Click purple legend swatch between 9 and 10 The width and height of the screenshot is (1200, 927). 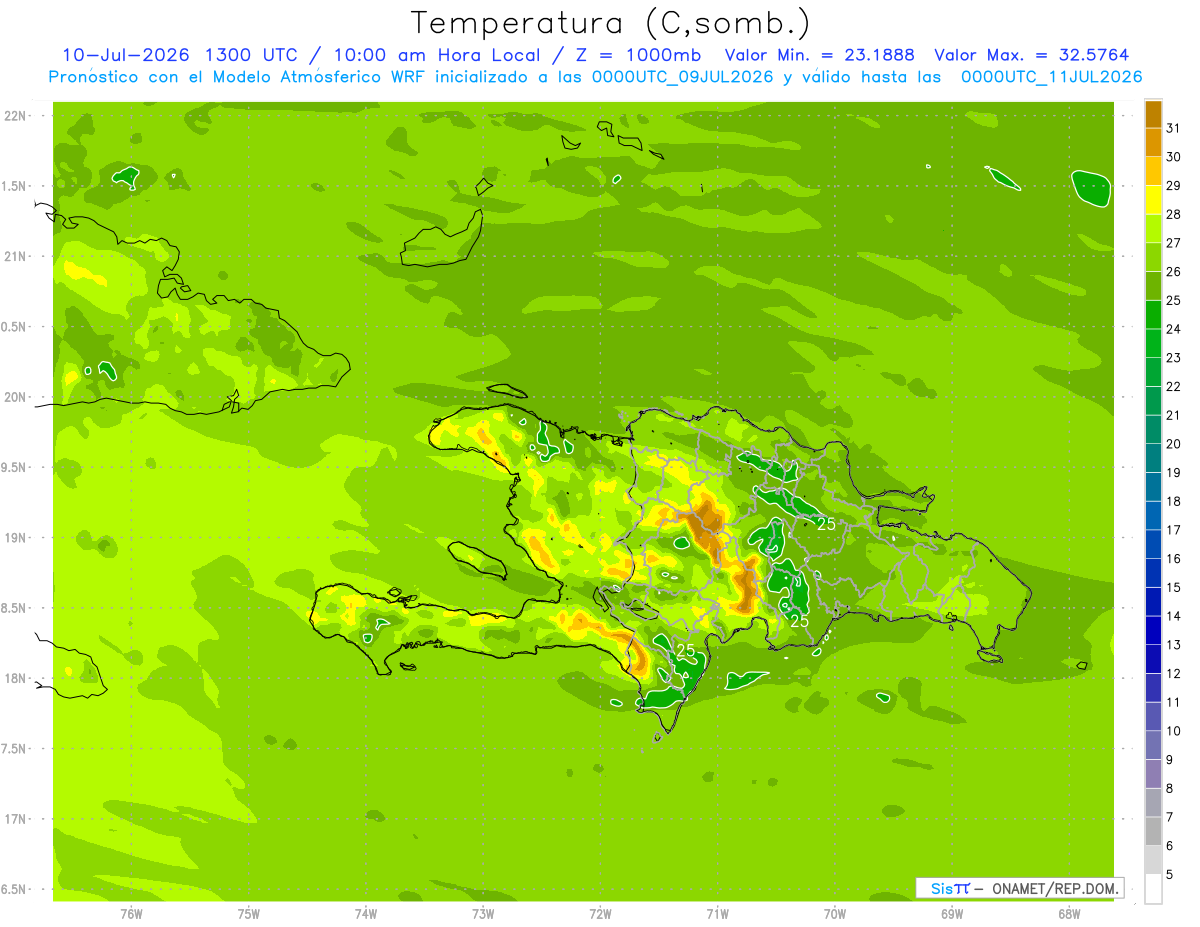coord(1153,745)
